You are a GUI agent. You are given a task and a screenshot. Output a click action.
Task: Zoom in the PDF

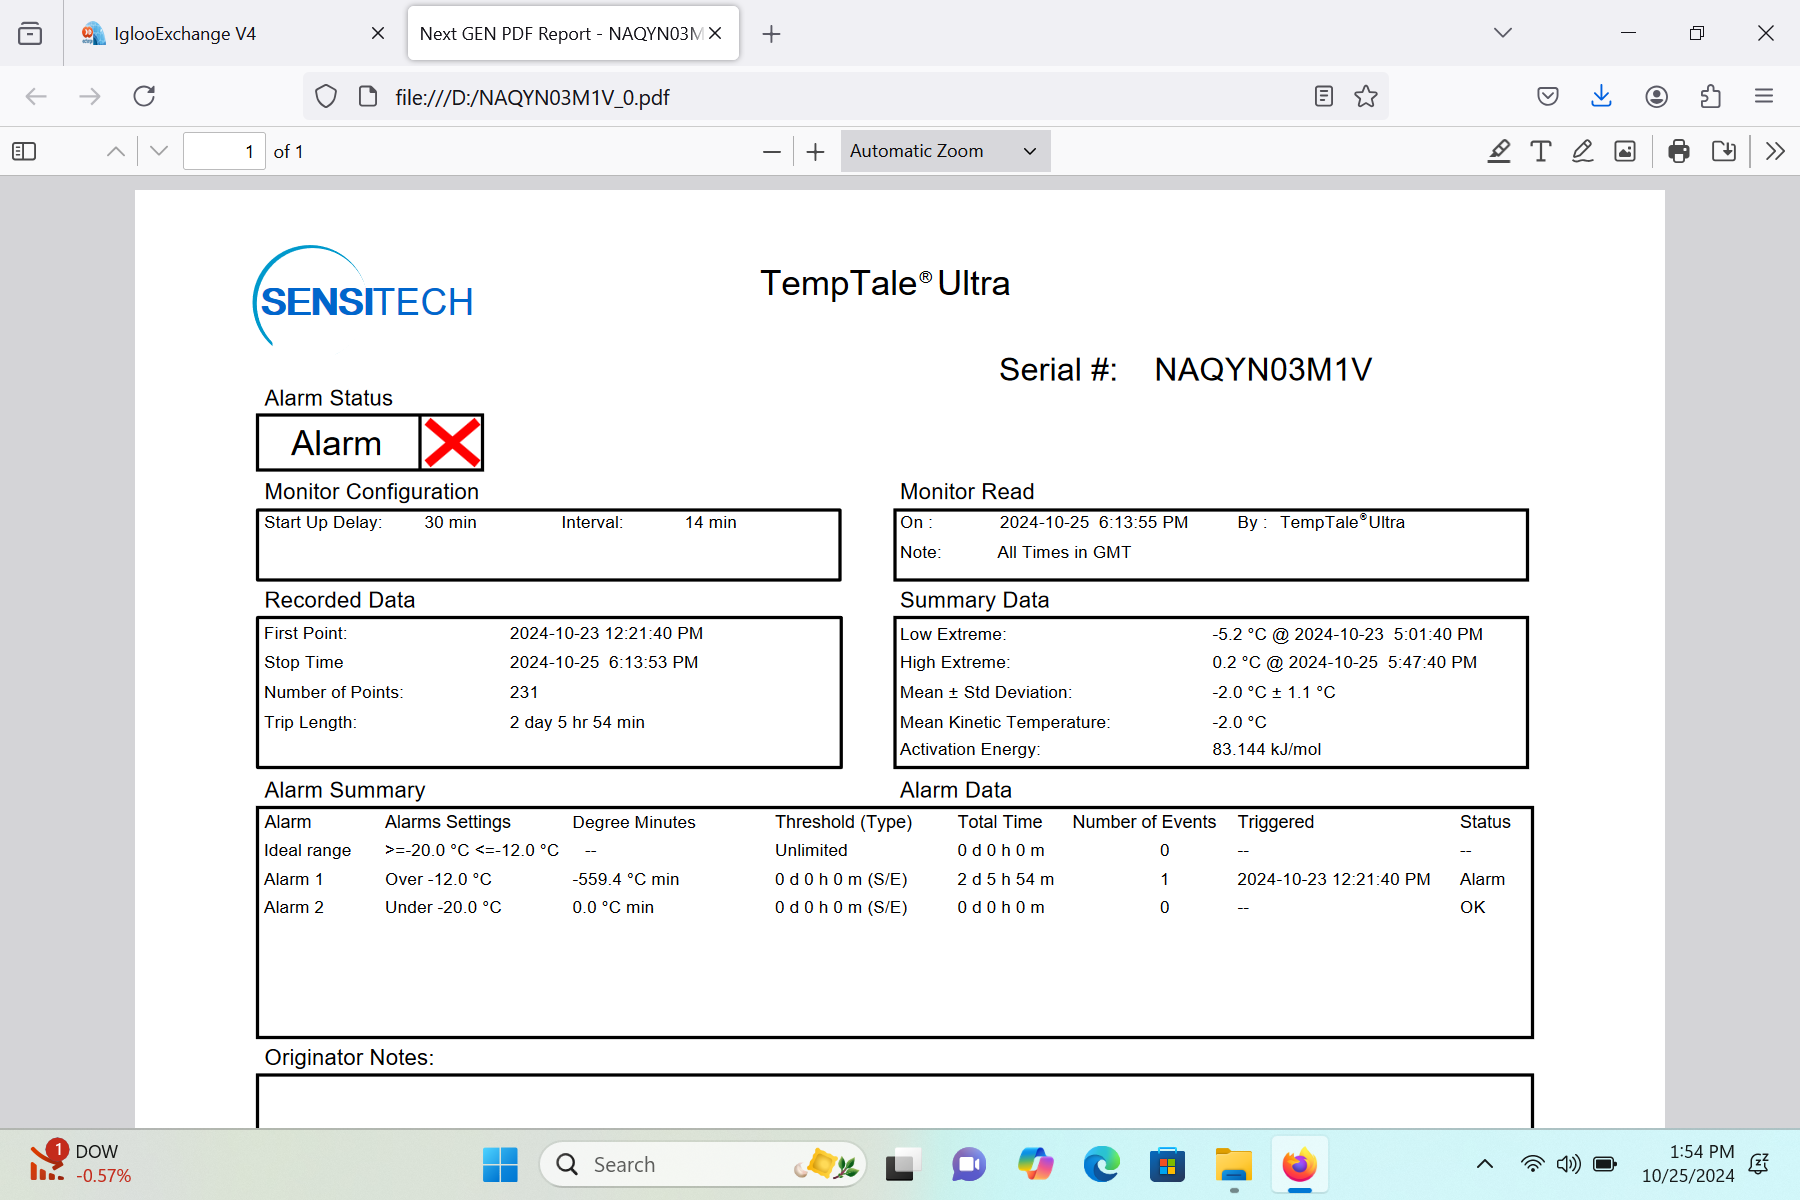[816, 151]
